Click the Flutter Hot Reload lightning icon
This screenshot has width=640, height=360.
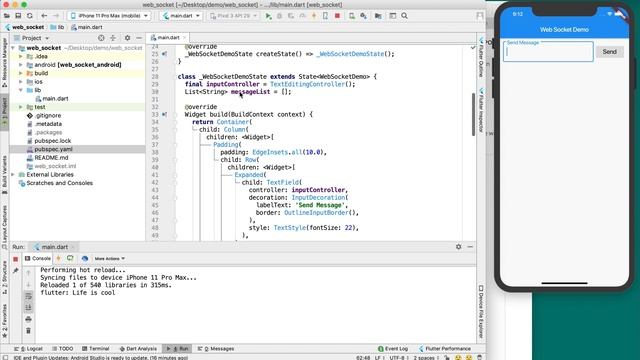(x=314, y=16)
